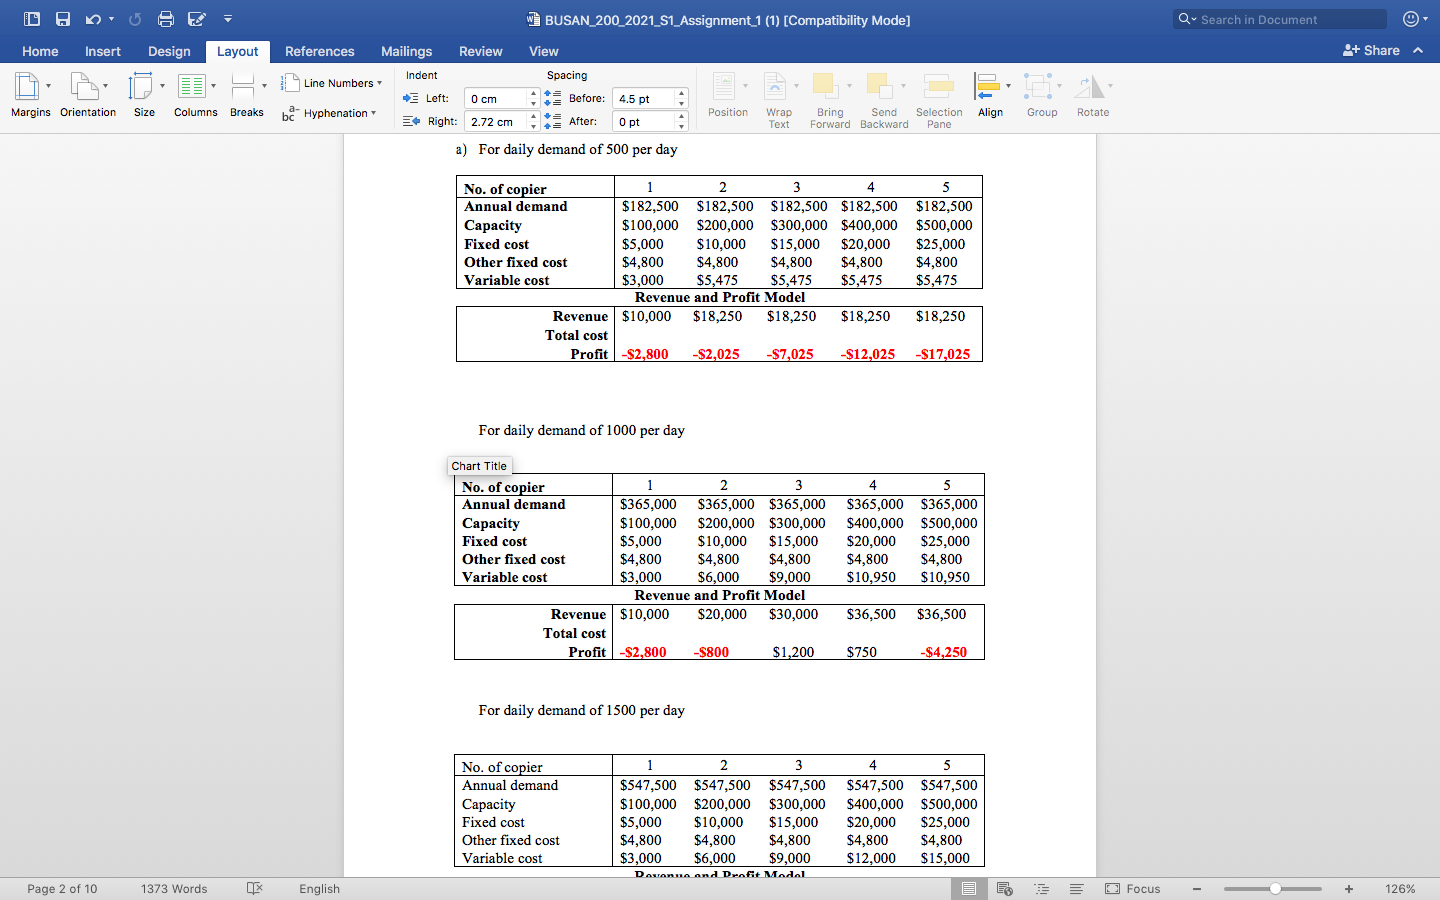Image resolution: width=1440 pixels, height=900 pixels.
Task: Click the 126% zoom level
Action: coord(1400,888)
